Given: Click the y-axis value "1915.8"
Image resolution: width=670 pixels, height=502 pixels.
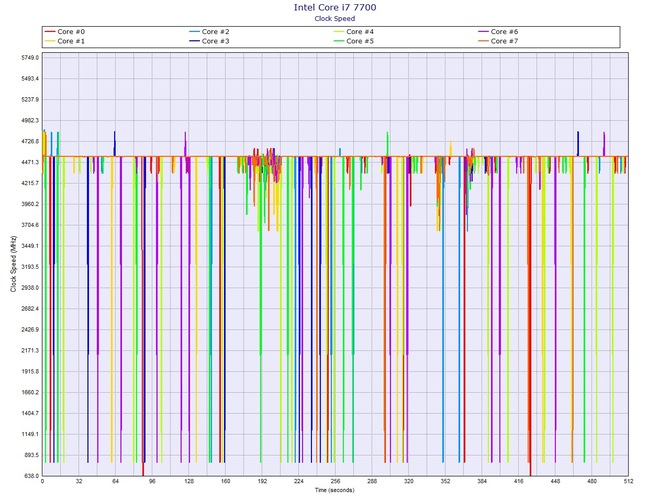Looking at the screenshot, I should coord(30,372).
